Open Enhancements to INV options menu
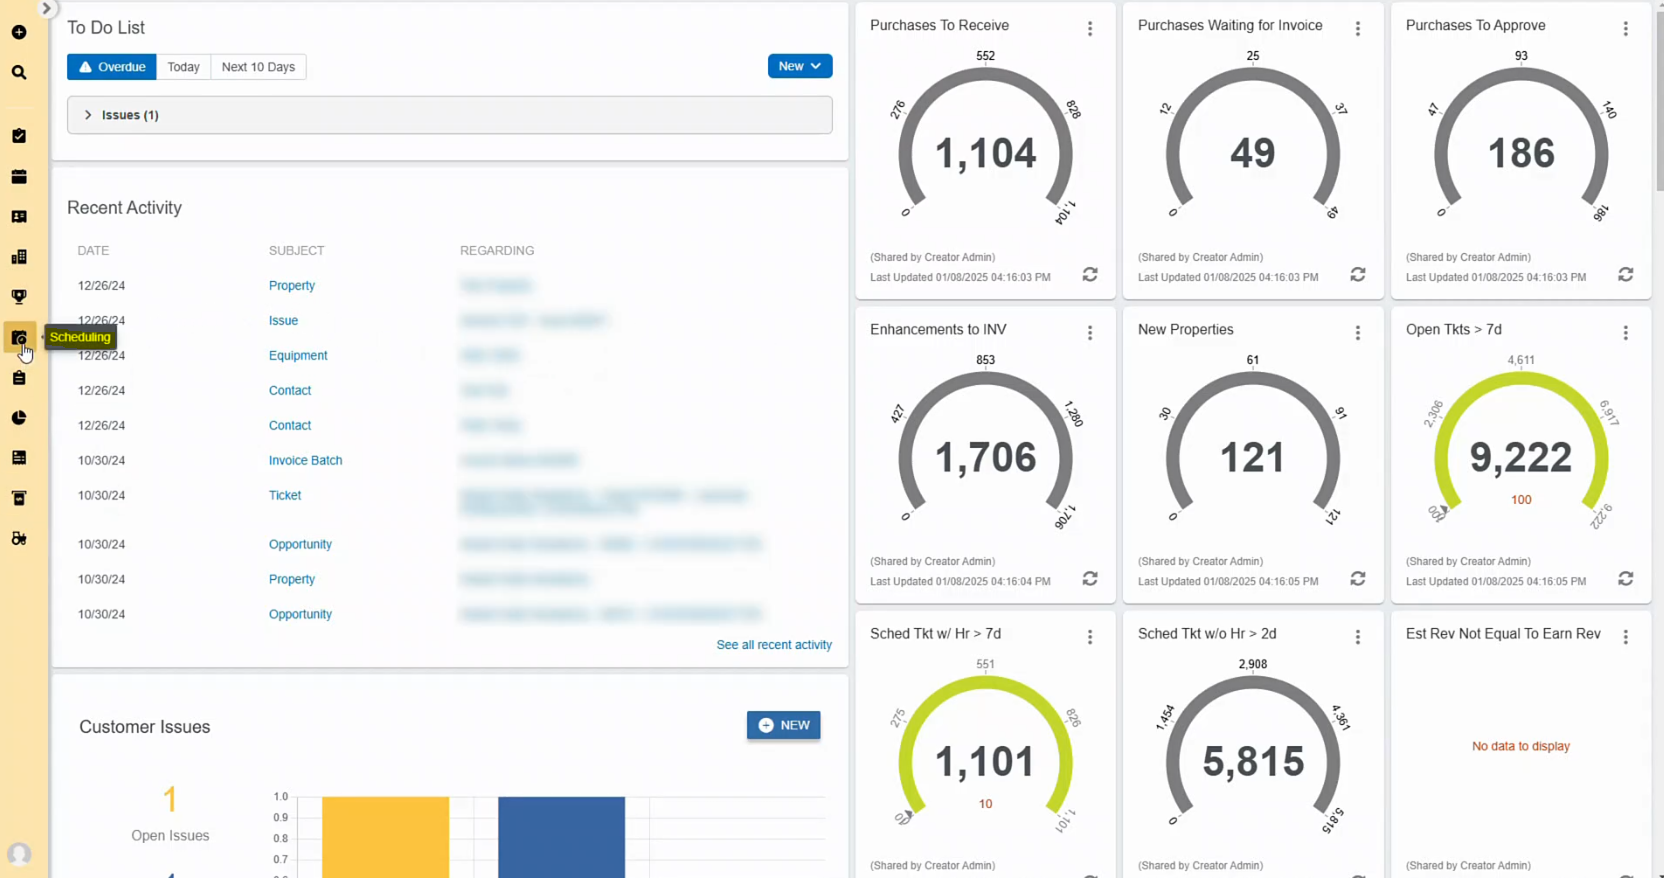Viewport: 1664px width, 878px height. pos(1090,333)
